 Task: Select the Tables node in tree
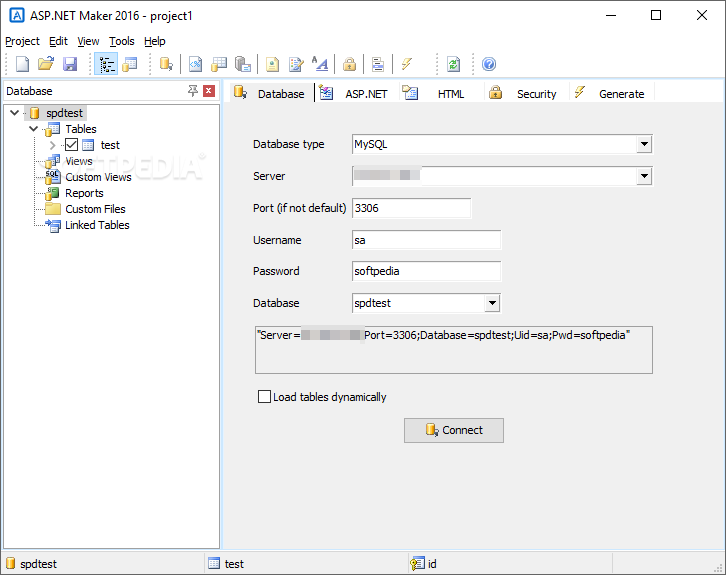[81, 129]
